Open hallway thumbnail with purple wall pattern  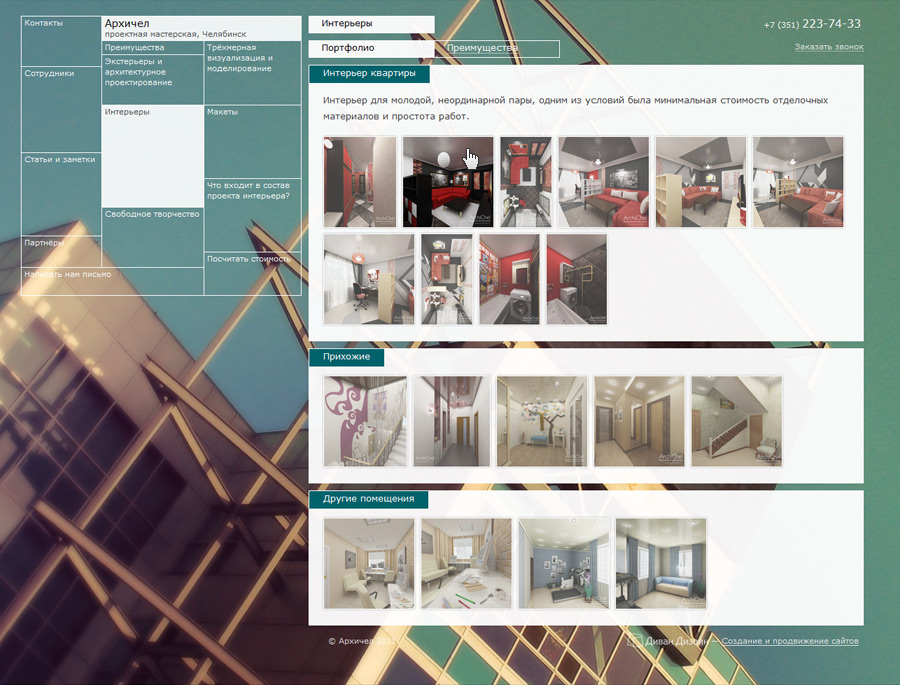pos(365,421)
